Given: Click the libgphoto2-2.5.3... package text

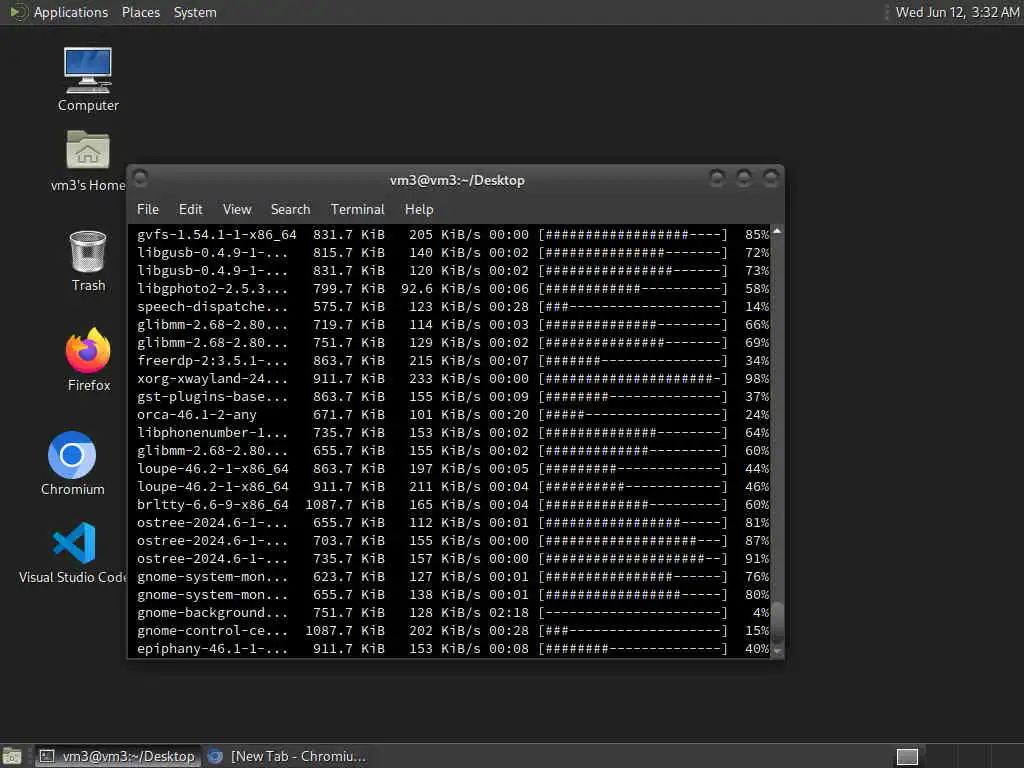Looking at the screenshot, I should (x=212, y=289).
